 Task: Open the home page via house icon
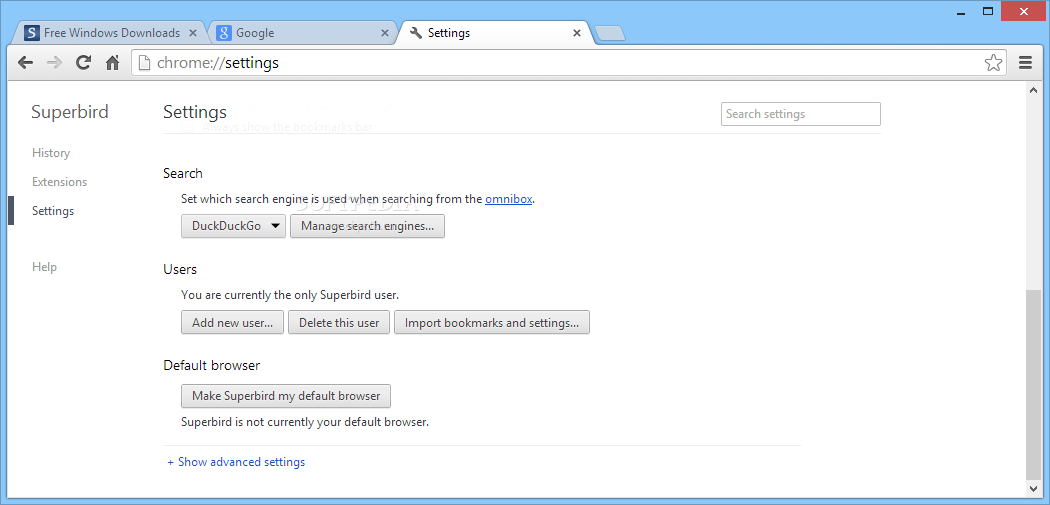112,63
